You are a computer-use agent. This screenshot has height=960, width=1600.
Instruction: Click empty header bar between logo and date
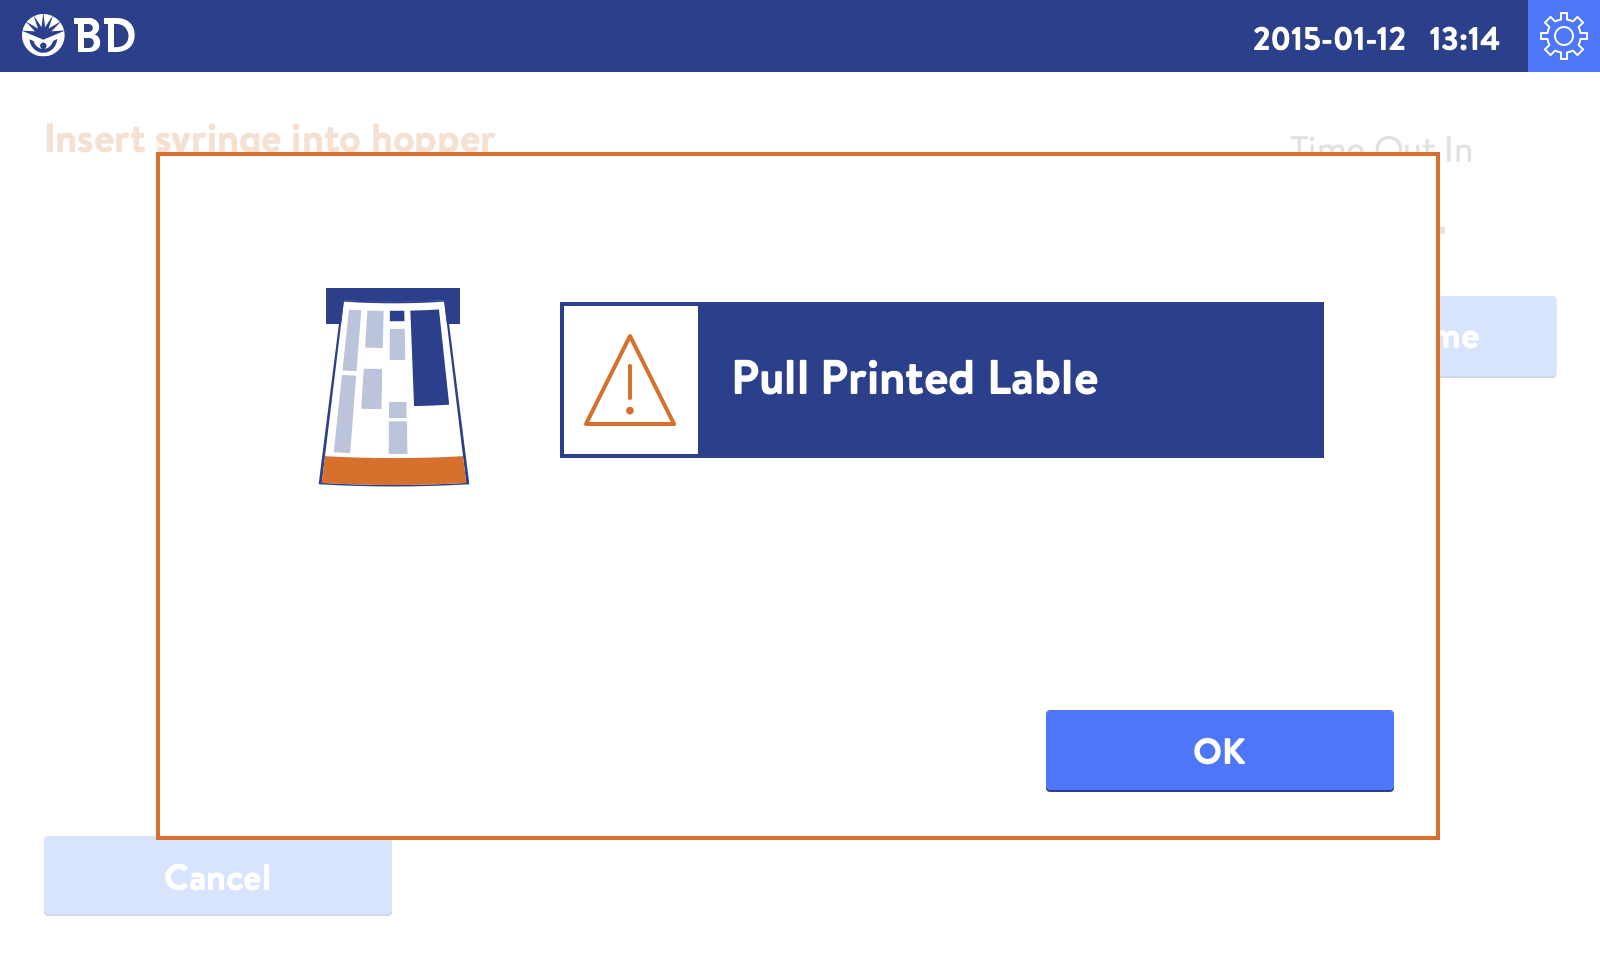tap(690, 36)
